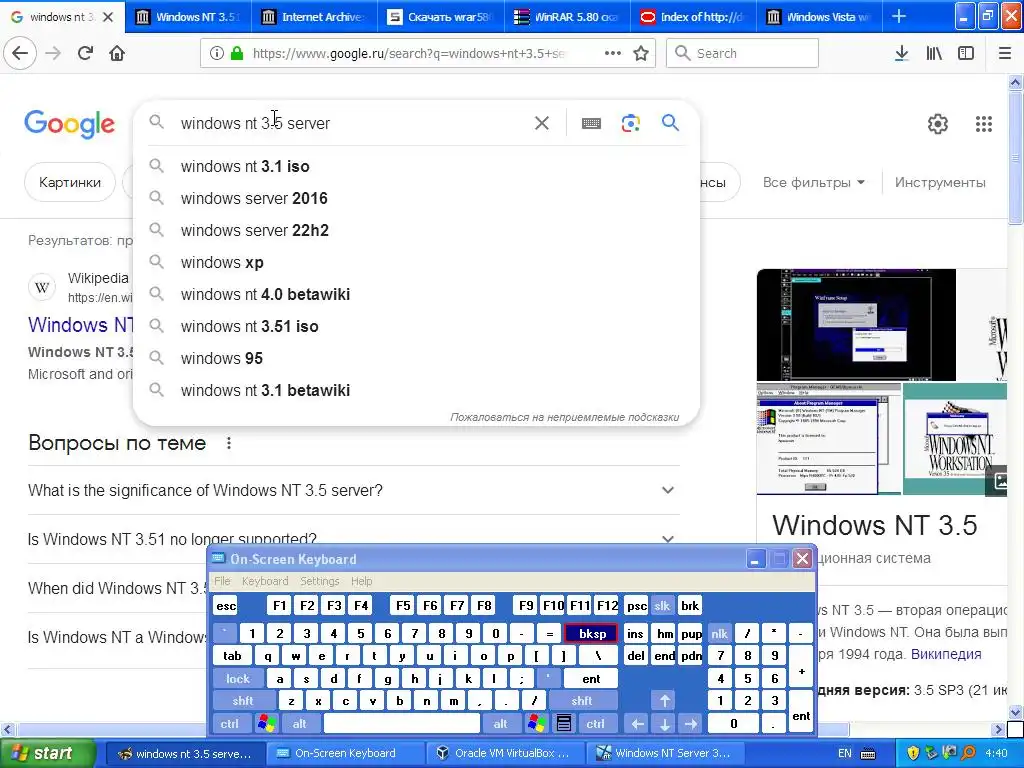Switch to Windows Vista tab
The image size is (1024, 768).
[819, 16]
